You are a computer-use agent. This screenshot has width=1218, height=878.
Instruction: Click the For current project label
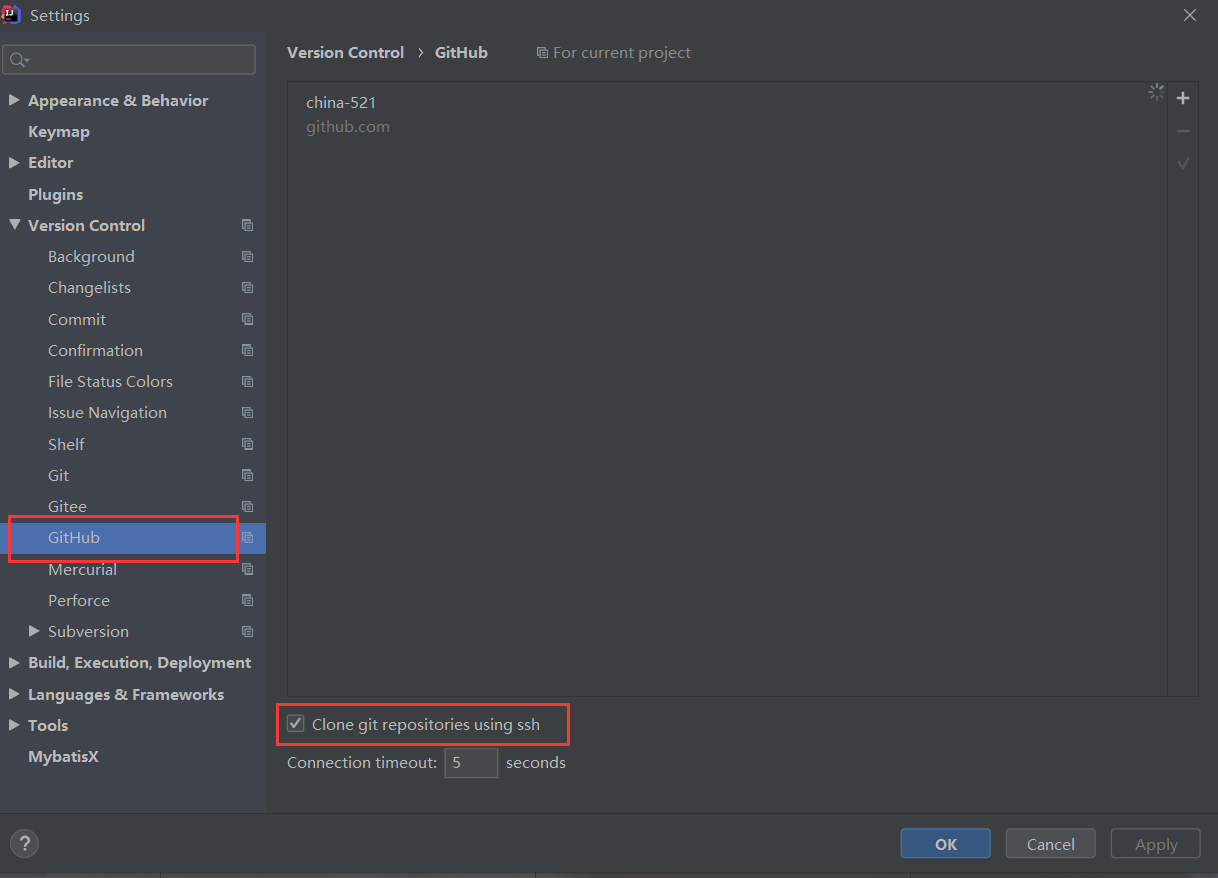pos(622,53)
